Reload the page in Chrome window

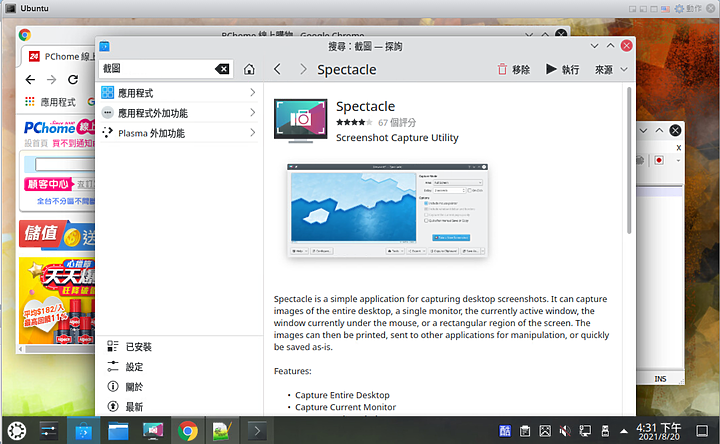(x=73, y=79)
